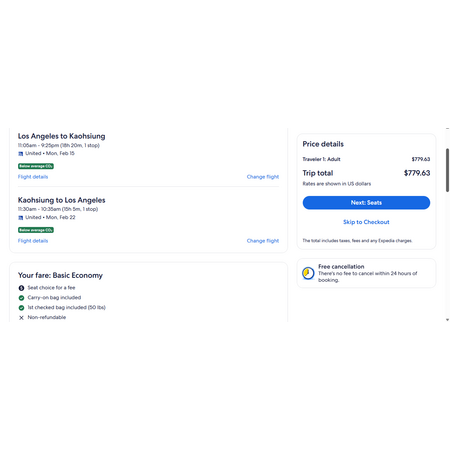Viewport: 450px width, 450px height.
Task: Click dollar icon beside Seat choice for a fee
Action: coord(21,288)
